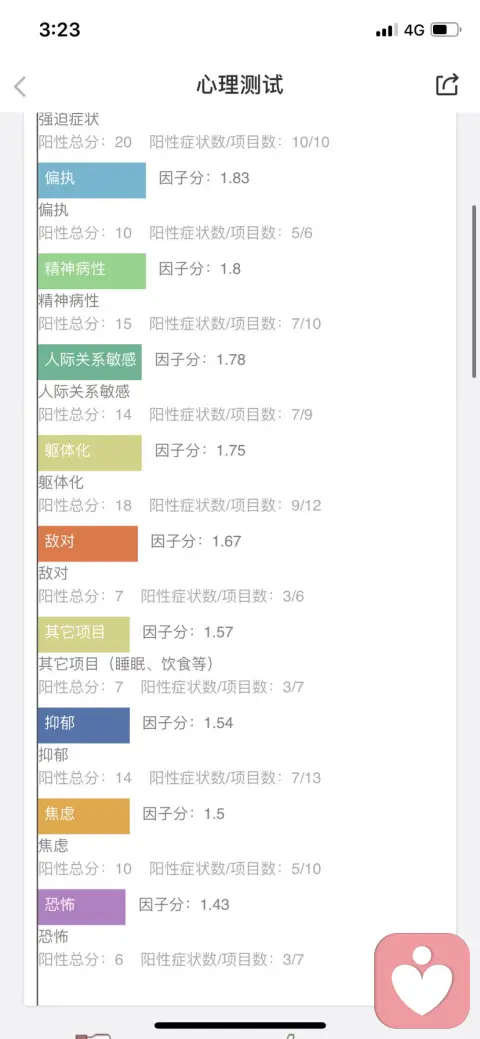Tap the pink heart floating icon
Screen dimensions: 480x1039
pos(422,981)
